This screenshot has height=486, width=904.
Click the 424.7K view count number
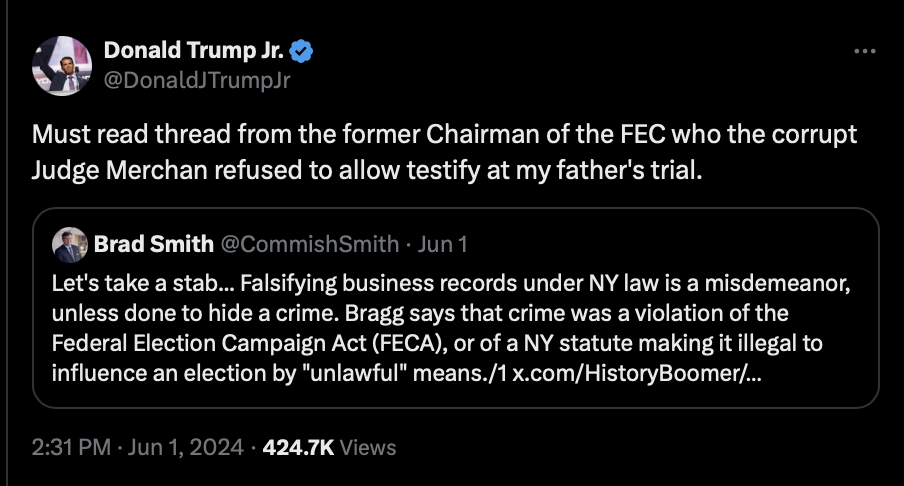[297, 448]
